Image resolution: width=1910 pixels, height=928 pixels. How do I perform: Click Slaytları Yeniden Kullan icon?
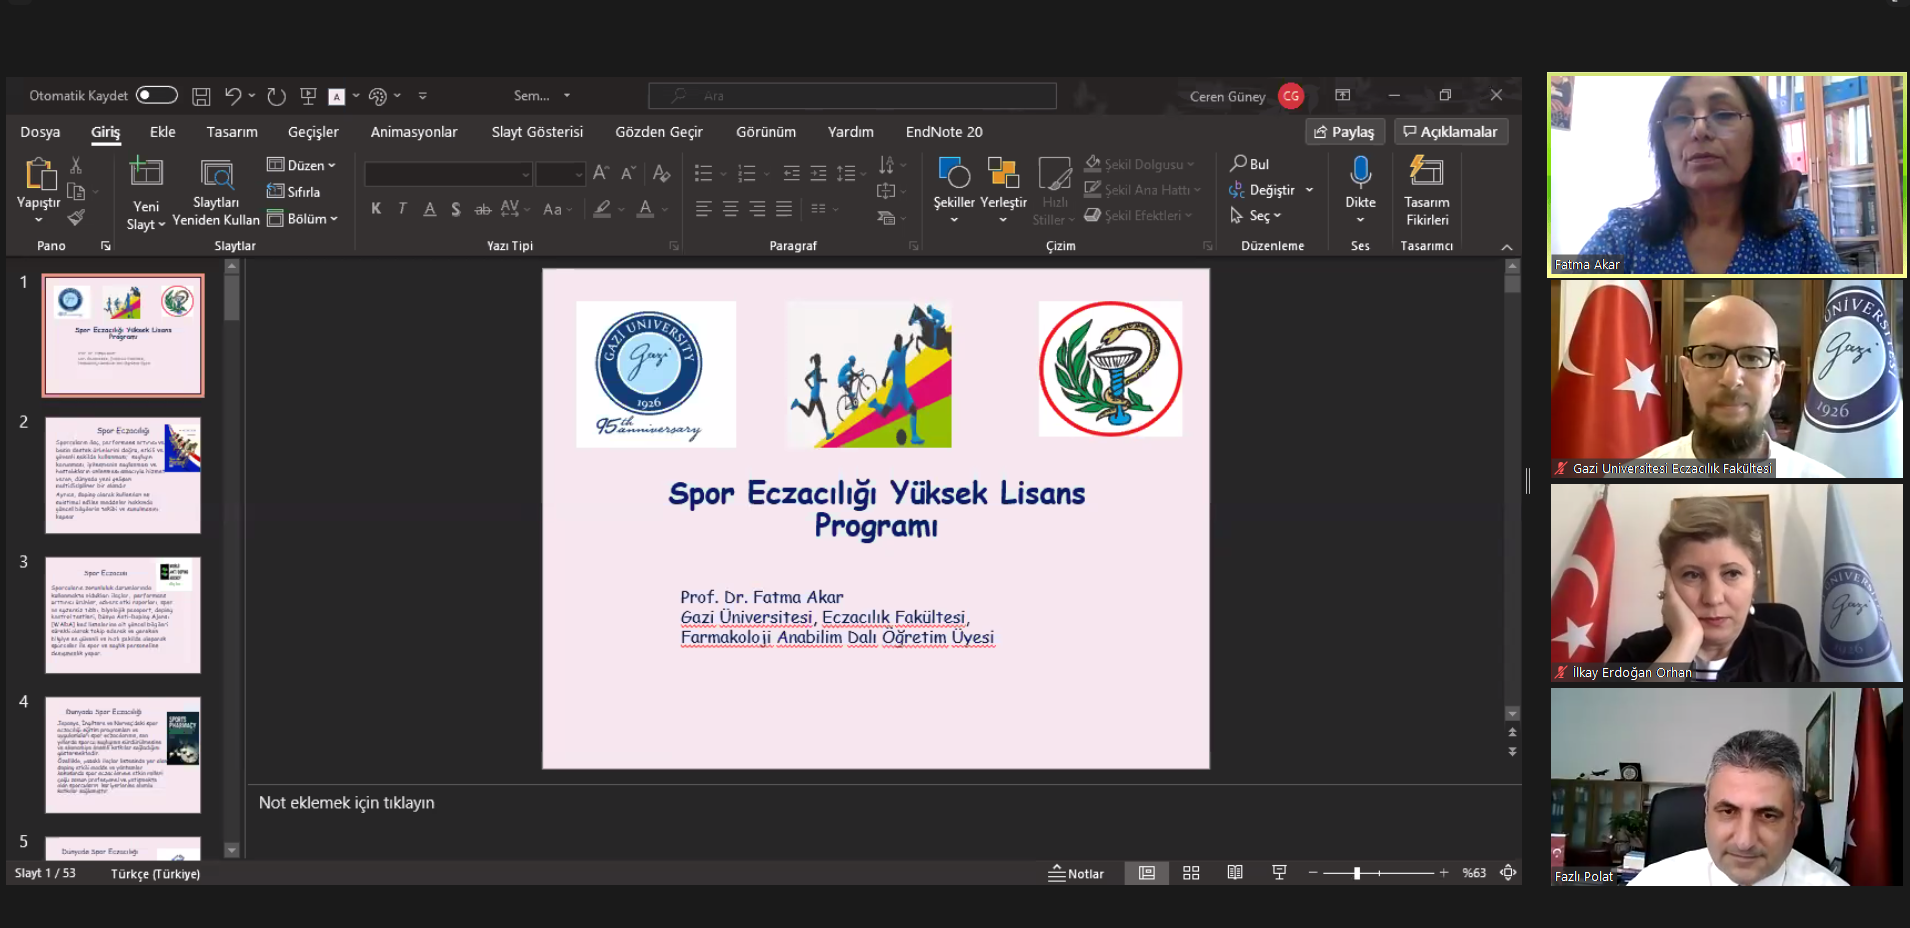[216, 175]
